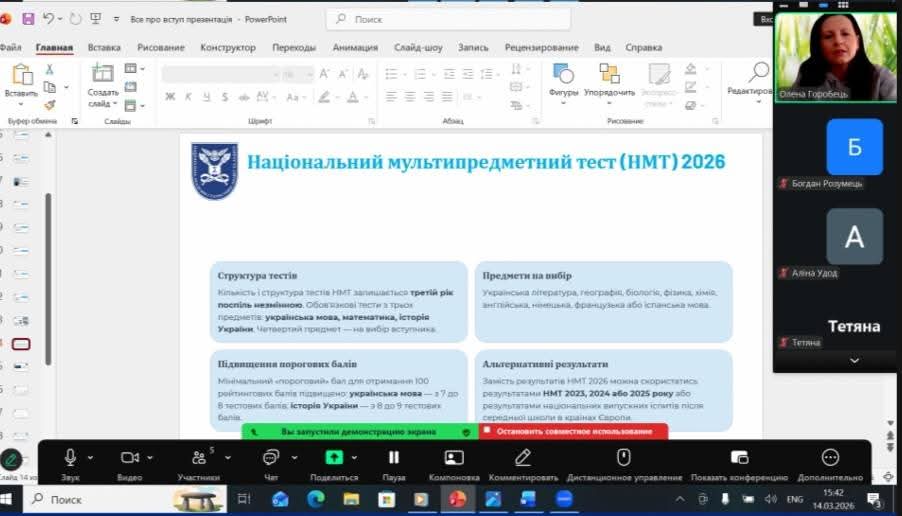902x516 pixels.
Task: Click the Дистанционное управление mouse icon
Action: (x=623, y=458)
